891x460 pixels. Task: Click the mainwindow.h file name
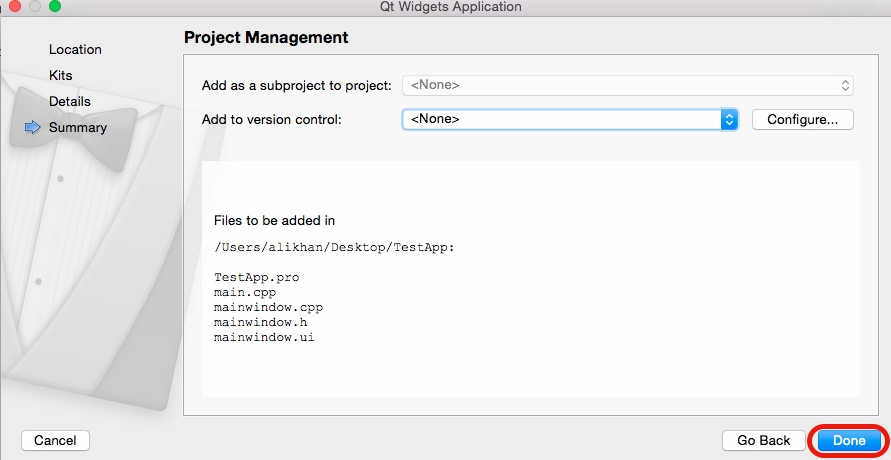[260, 322]
